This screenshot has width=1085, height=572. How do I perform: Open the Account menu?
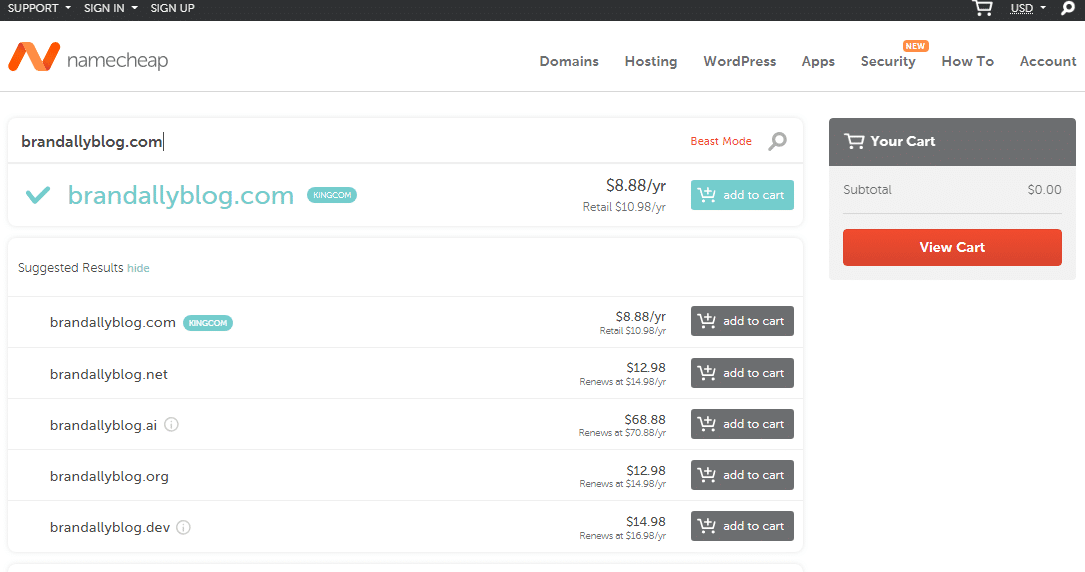(x=1048, y=62)
